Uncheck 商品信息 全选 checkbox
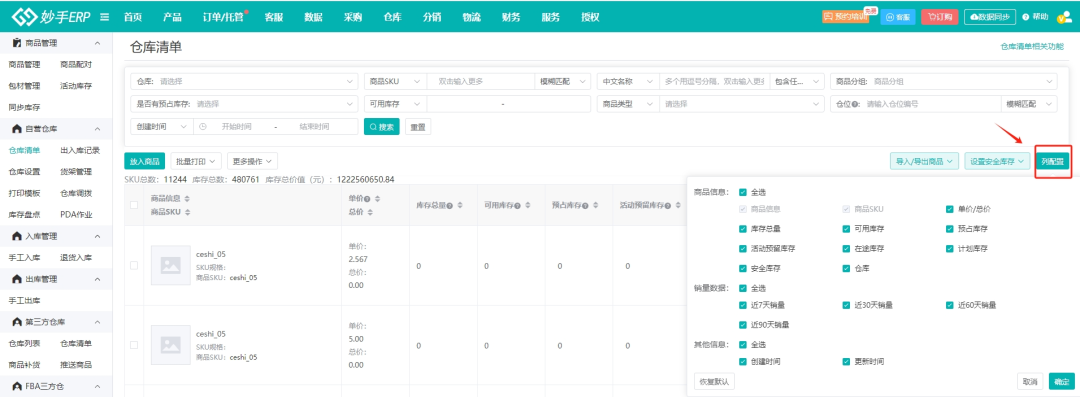1080x397 pixels. pos(742,193)
